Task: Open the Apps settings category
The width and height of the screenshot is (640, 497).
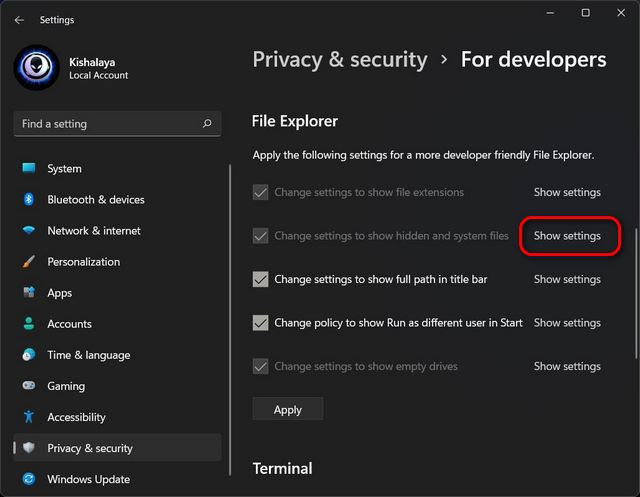Action: 118,293
